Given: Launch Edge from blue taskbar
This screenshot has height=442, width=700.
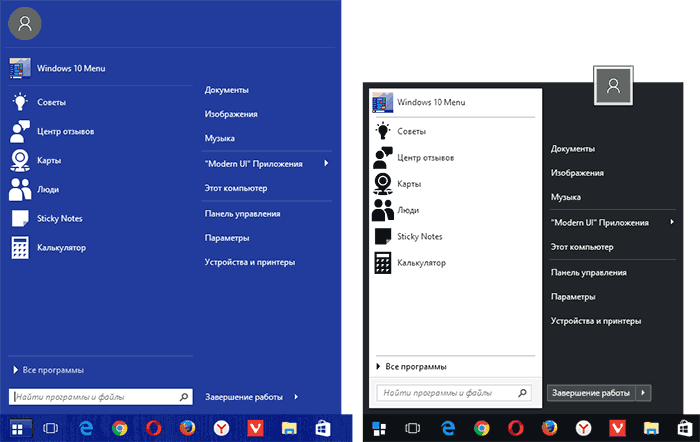Looking at the screenshot, I should (x=86, y=429).
